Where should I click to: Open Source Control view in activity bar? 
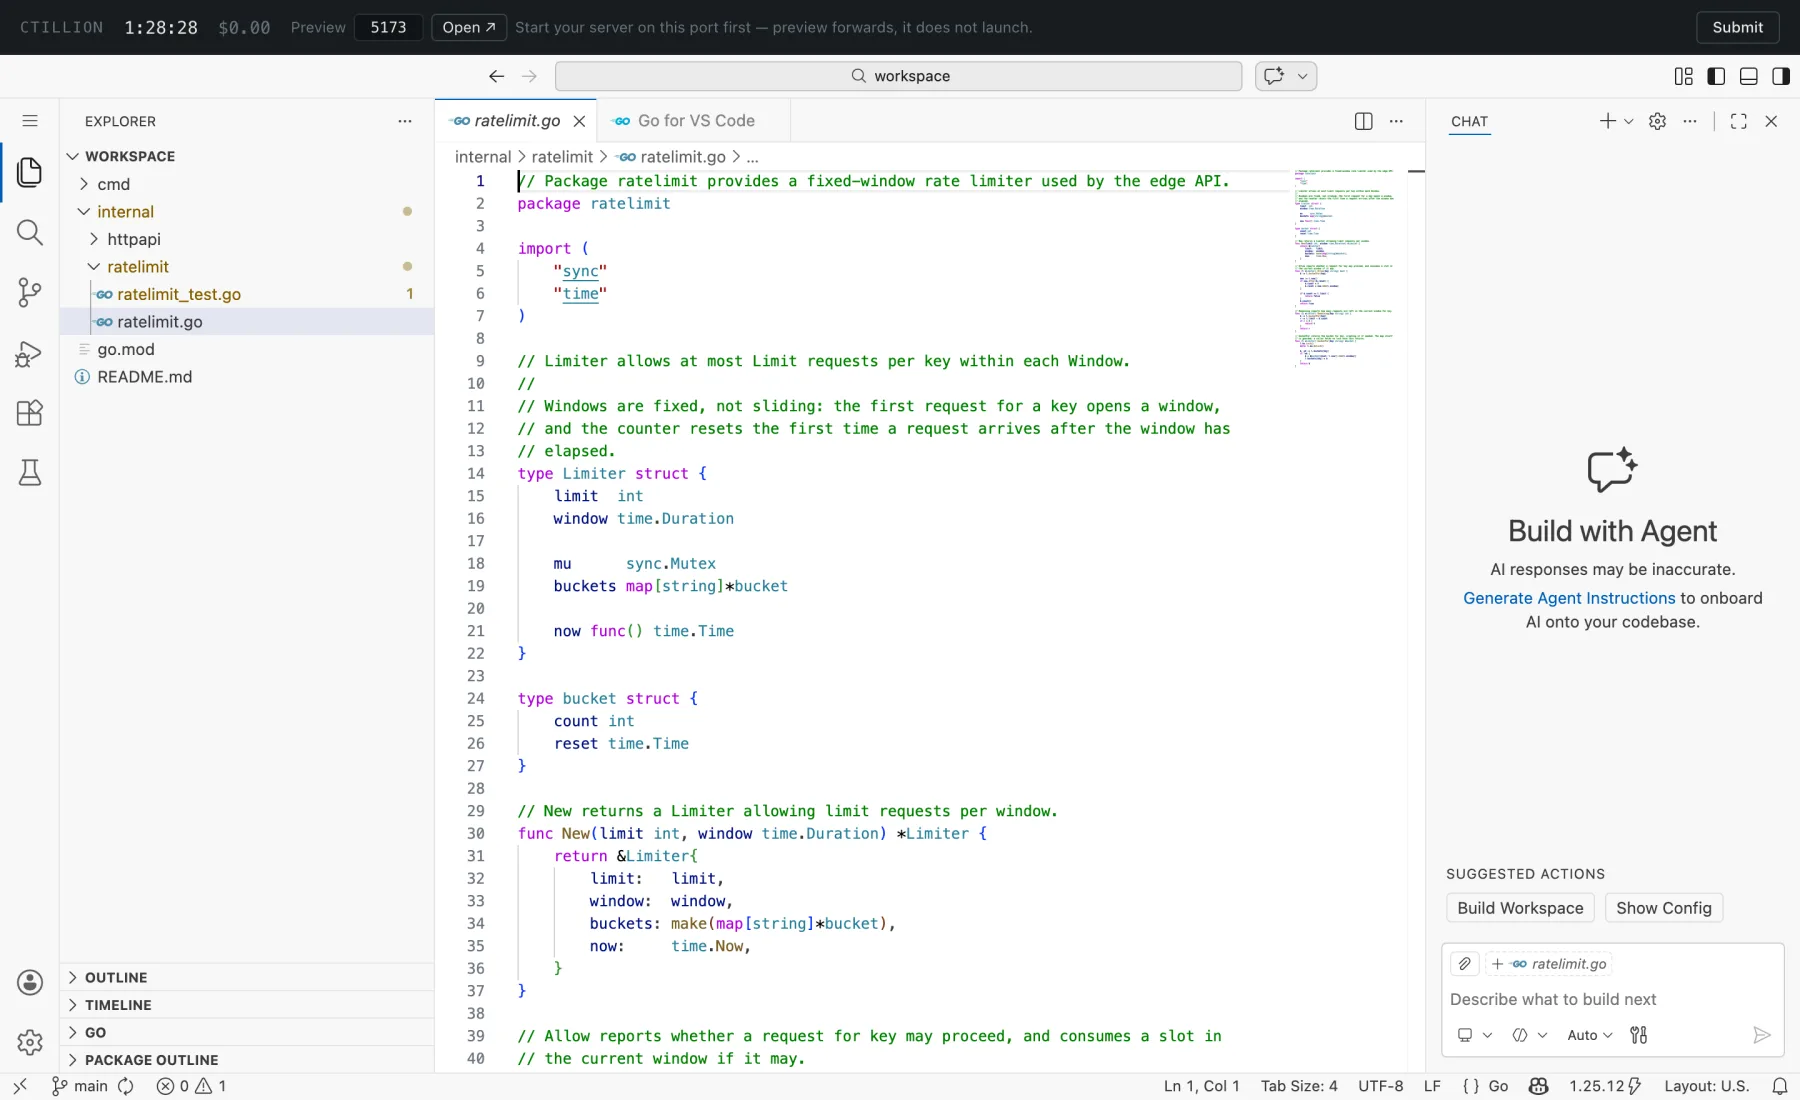click(30, 292)
